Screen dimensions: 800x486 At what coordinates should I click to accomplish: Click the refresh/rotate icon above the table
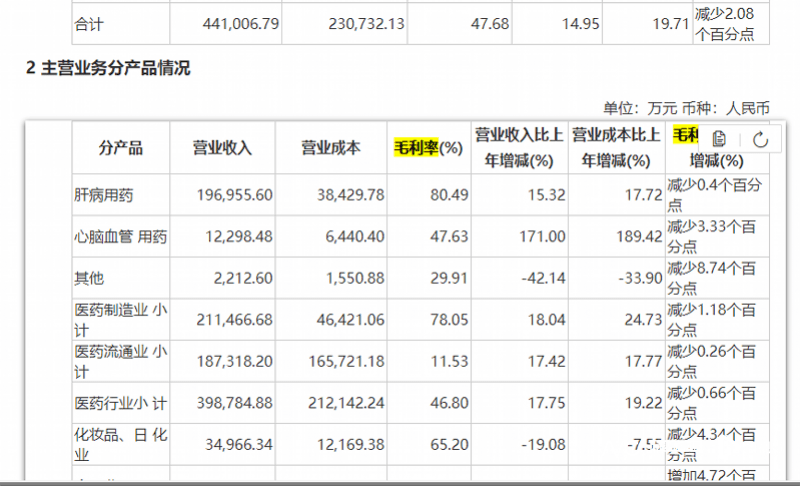pyautogui.click(x=759, y=139)
